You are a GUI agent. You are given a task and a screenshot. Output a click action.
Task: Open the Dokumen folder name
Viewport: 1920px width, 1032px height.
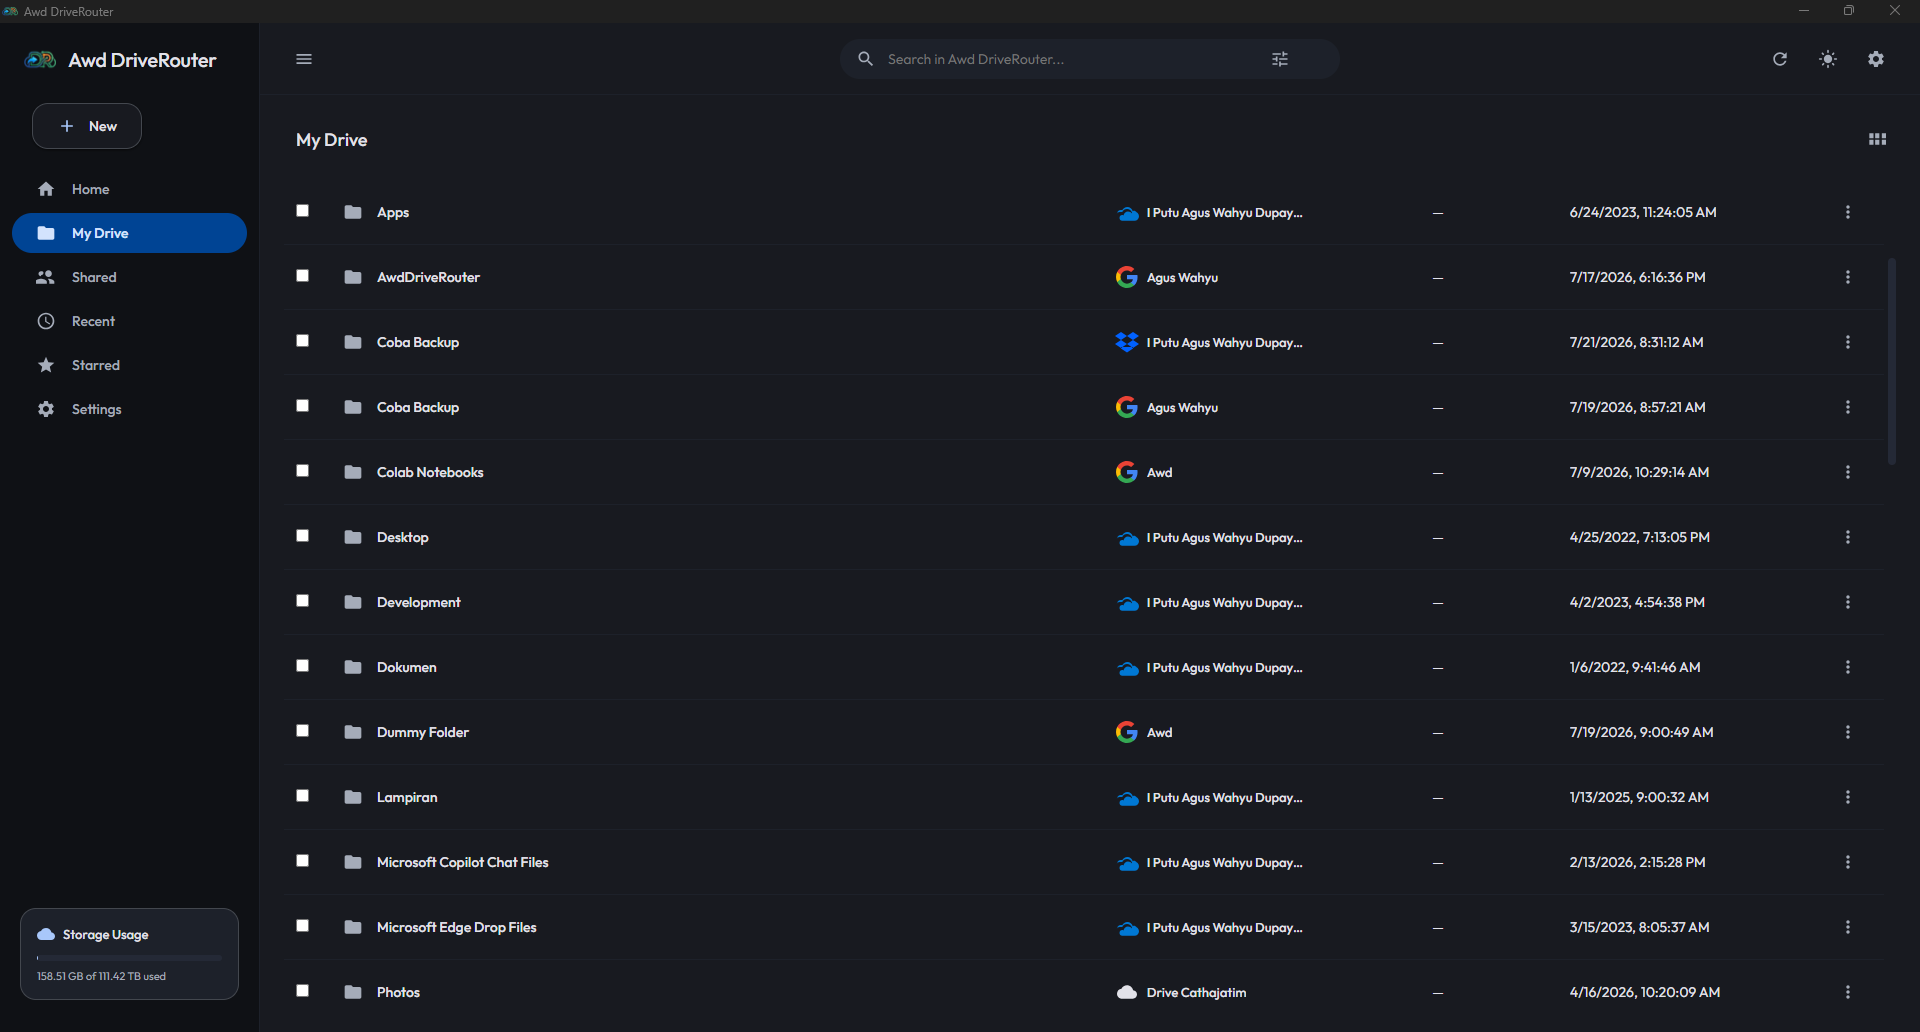coord(407,667)
